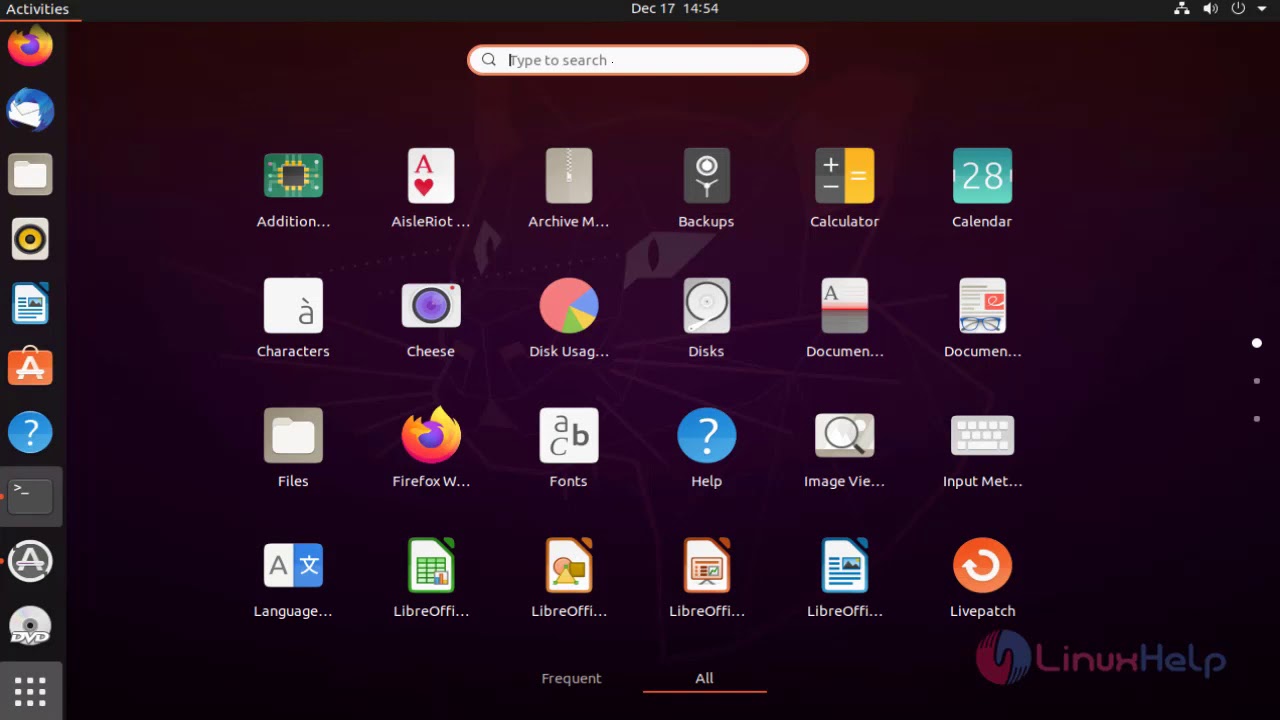Switch to the Frequent tab
This screenshot has width=1280, height=720.
coord(571,678)
